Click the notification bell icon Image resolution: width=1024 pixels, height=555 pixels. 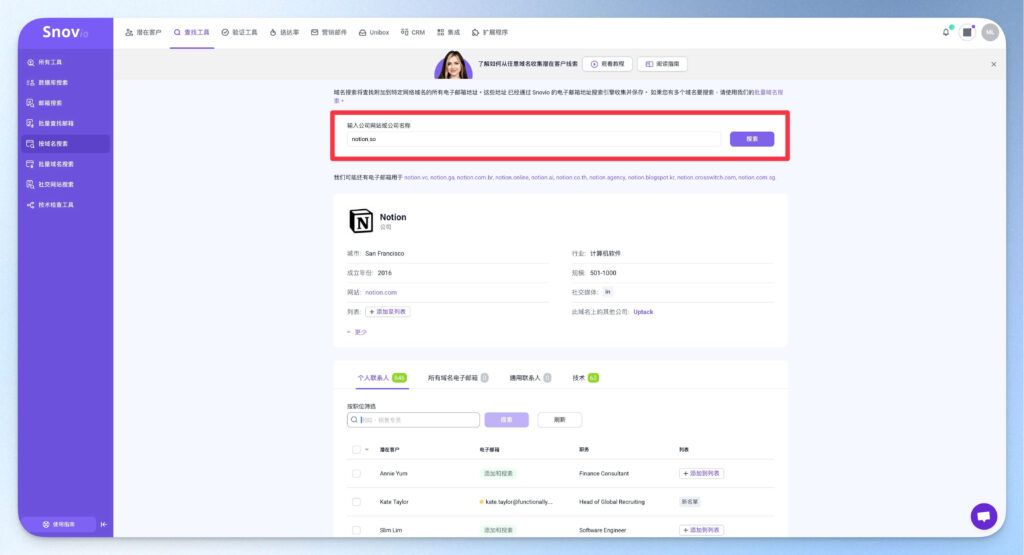coord(946,32)
